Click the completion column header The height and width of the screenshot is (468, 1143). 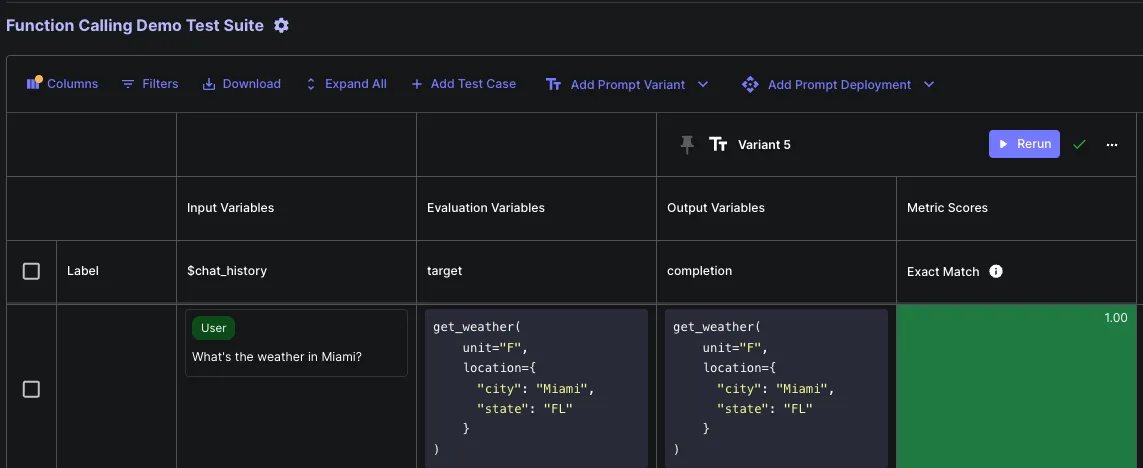(x=700, y=271)
